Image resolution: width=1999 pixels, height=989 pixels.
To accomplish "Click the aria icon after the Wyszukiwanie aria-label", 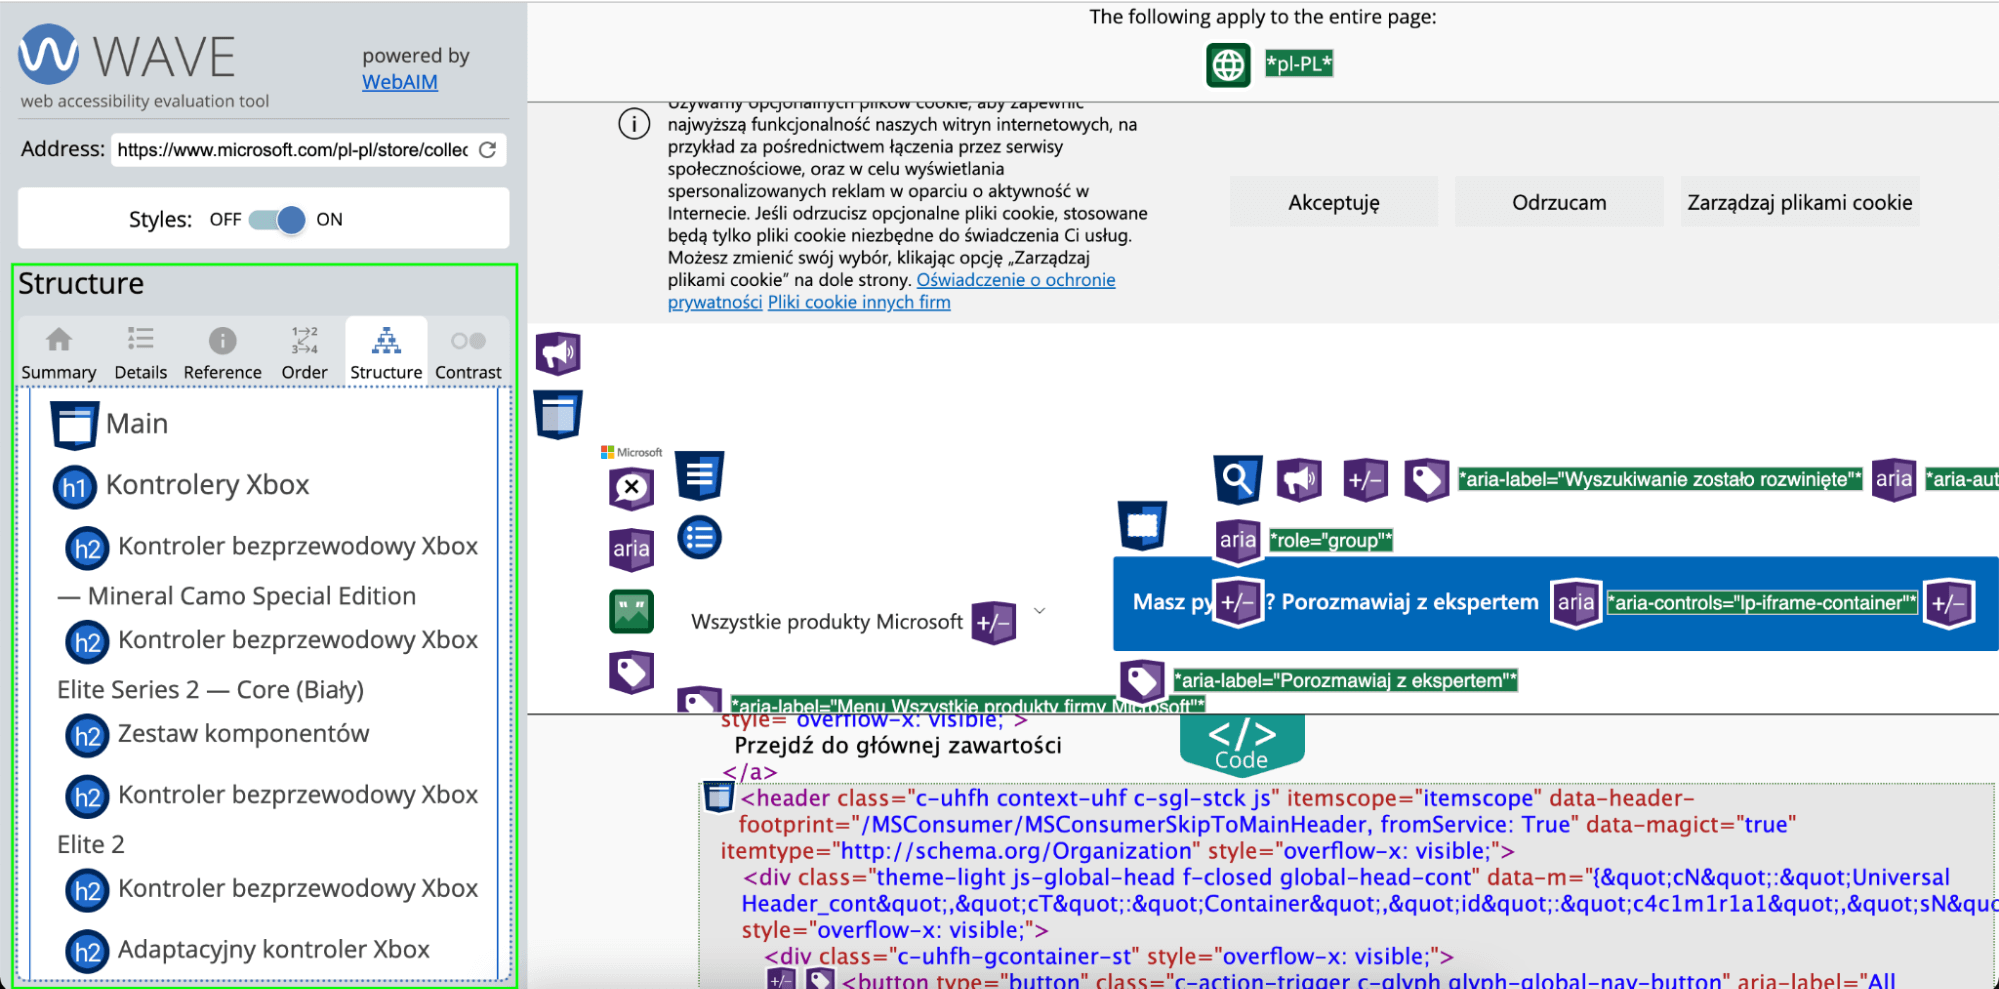I will (1894, 480).
